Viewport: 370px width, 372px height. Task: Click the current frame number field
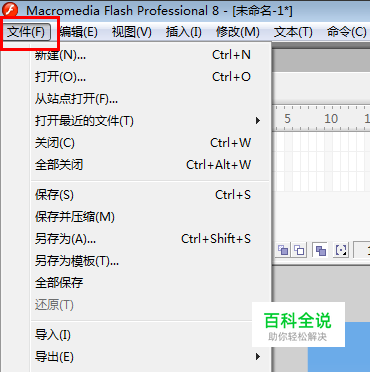(362, 250)
